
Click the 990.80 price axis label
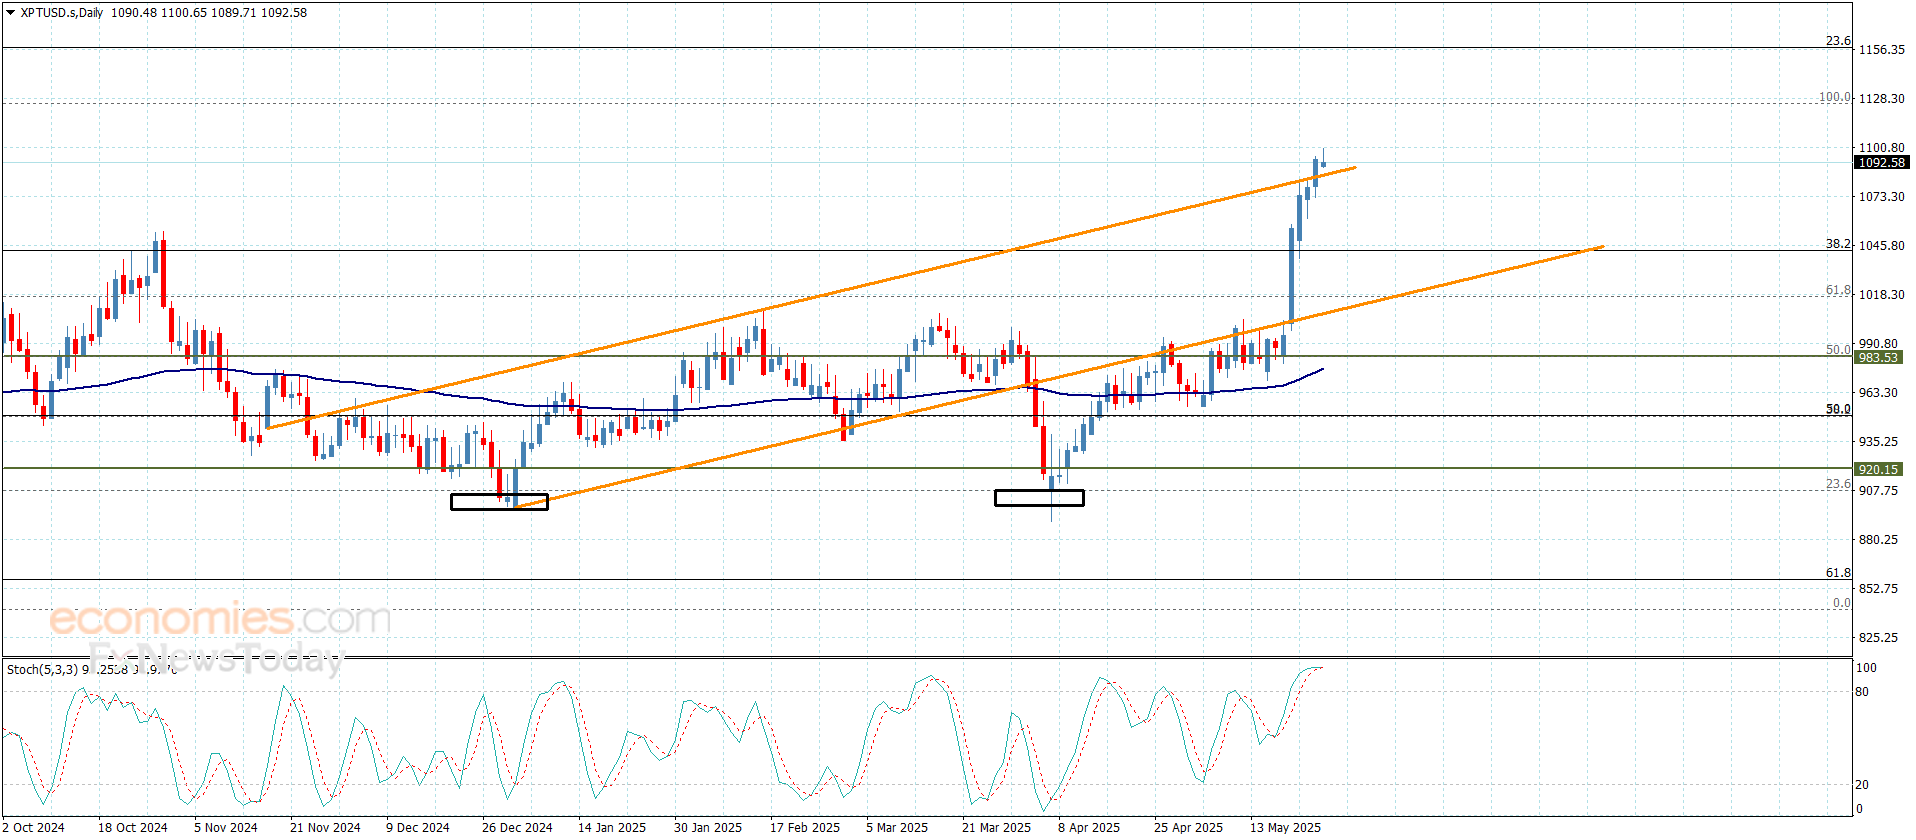pyautogui.click(x=1878, y=344)
